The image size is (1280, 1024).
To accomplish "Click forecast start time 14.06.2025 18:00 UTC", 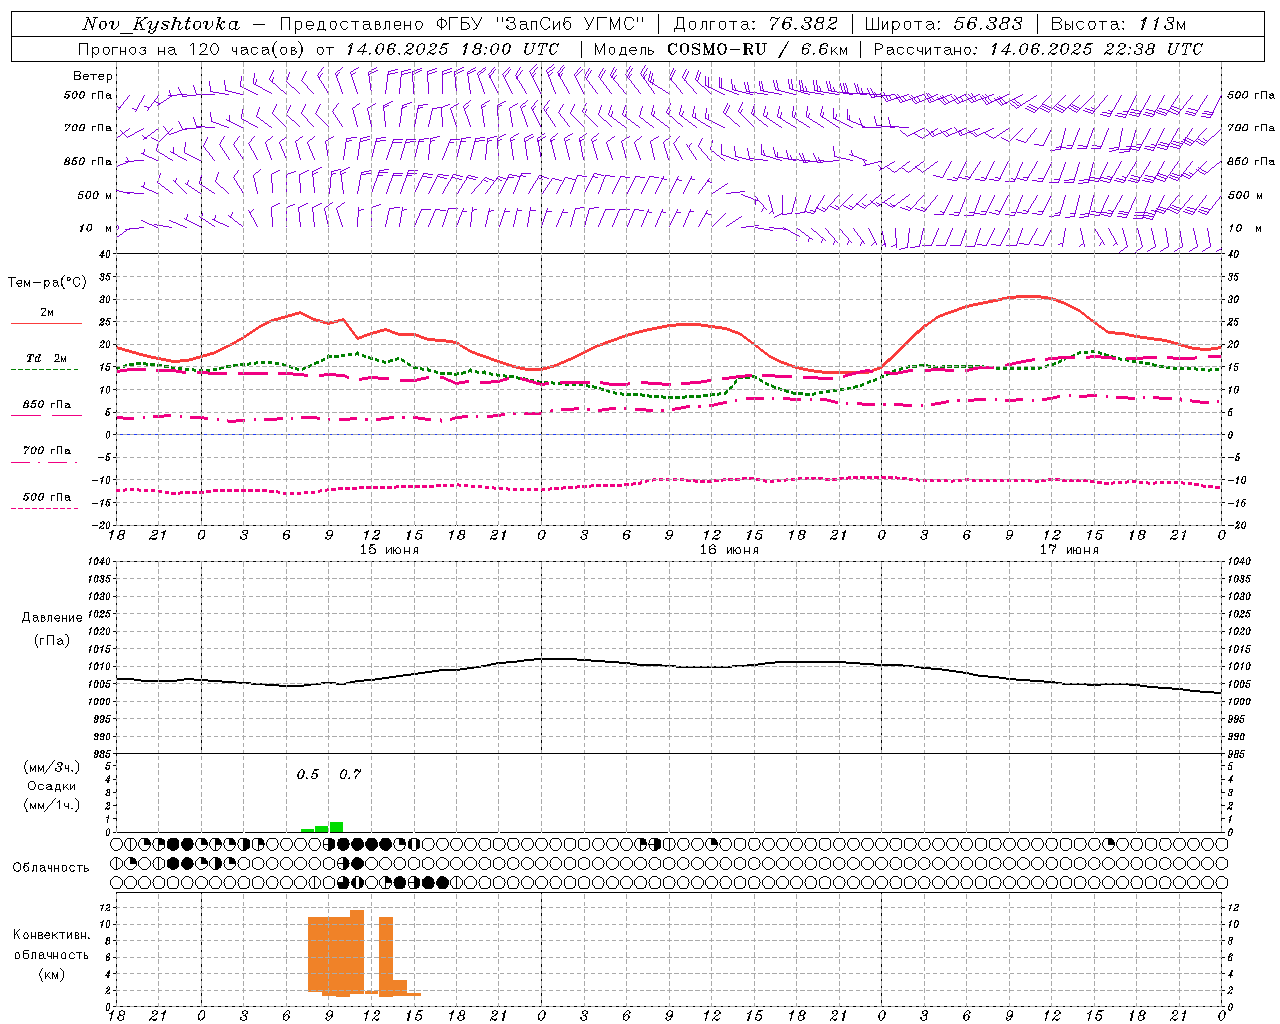I will click(x=452, y=49).
